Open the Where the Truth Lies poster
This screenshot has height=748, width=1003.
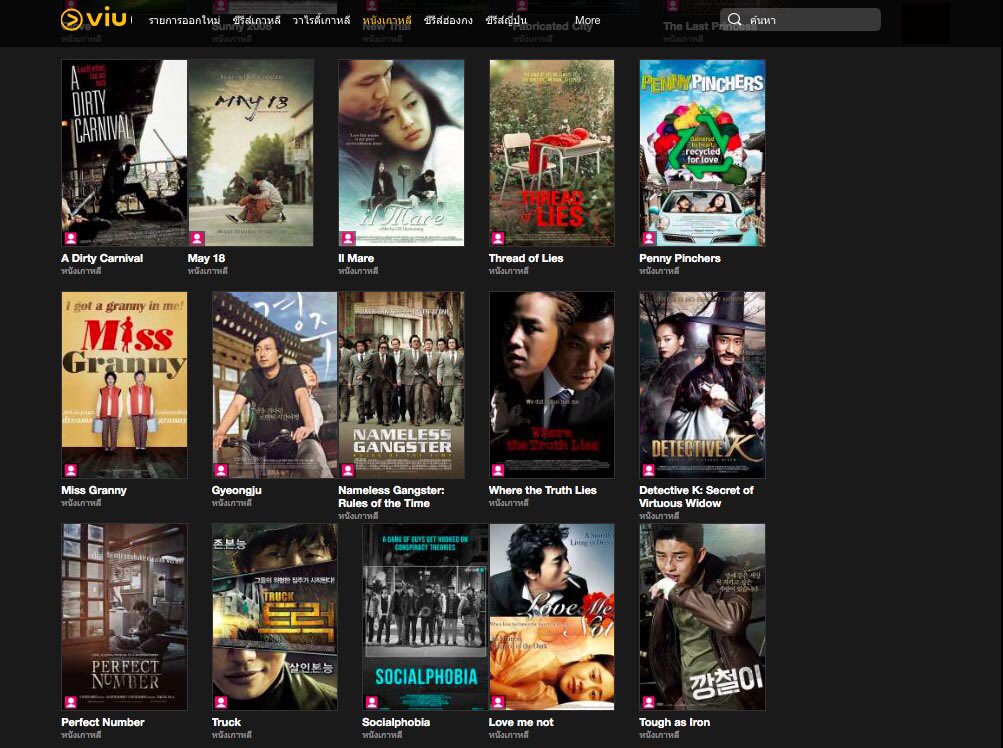coord(551,385)
